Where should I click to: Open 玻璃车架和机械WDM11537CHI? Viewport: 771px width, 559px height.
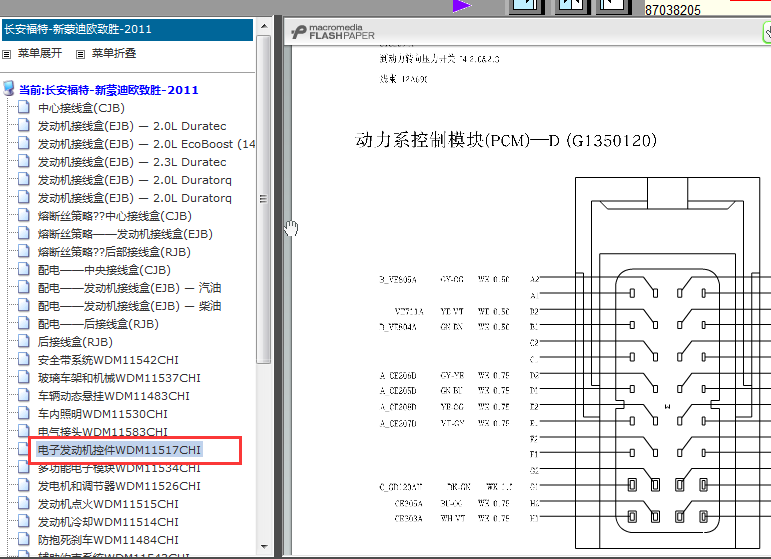click(119, 378)
